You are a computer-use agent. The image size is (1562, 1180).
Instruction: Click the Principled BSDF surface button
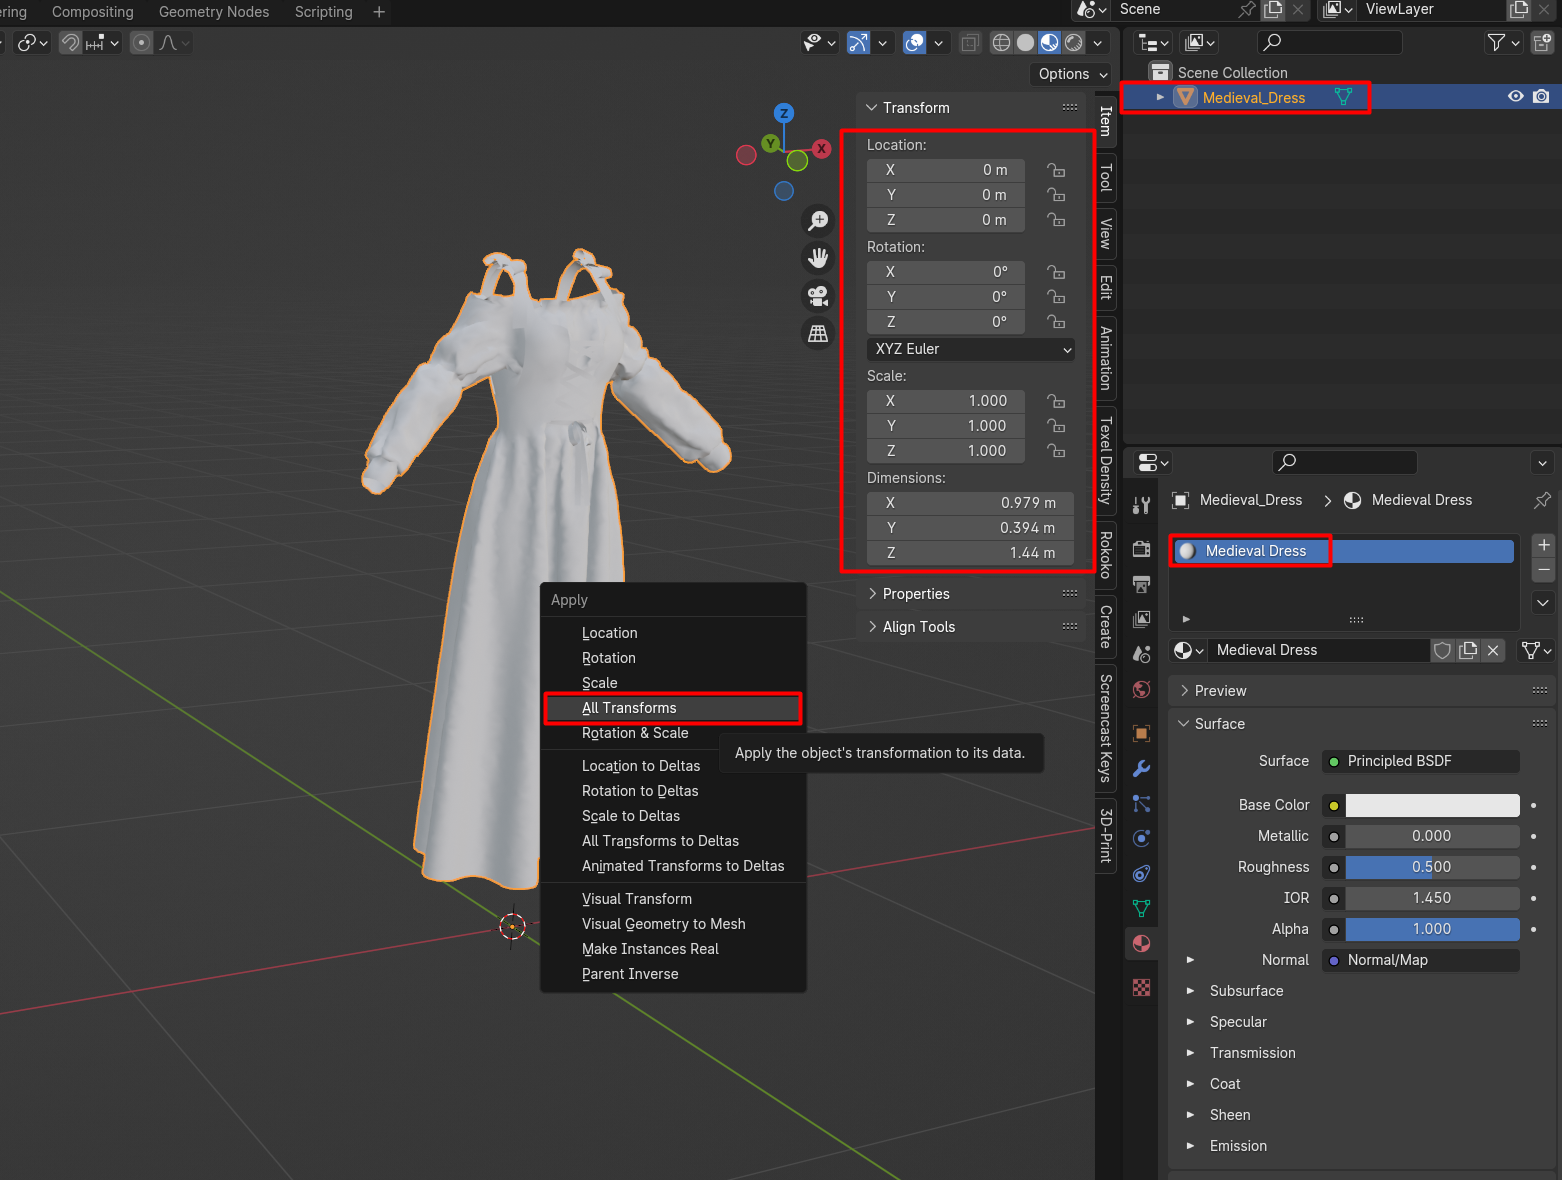pos(1420,761)
